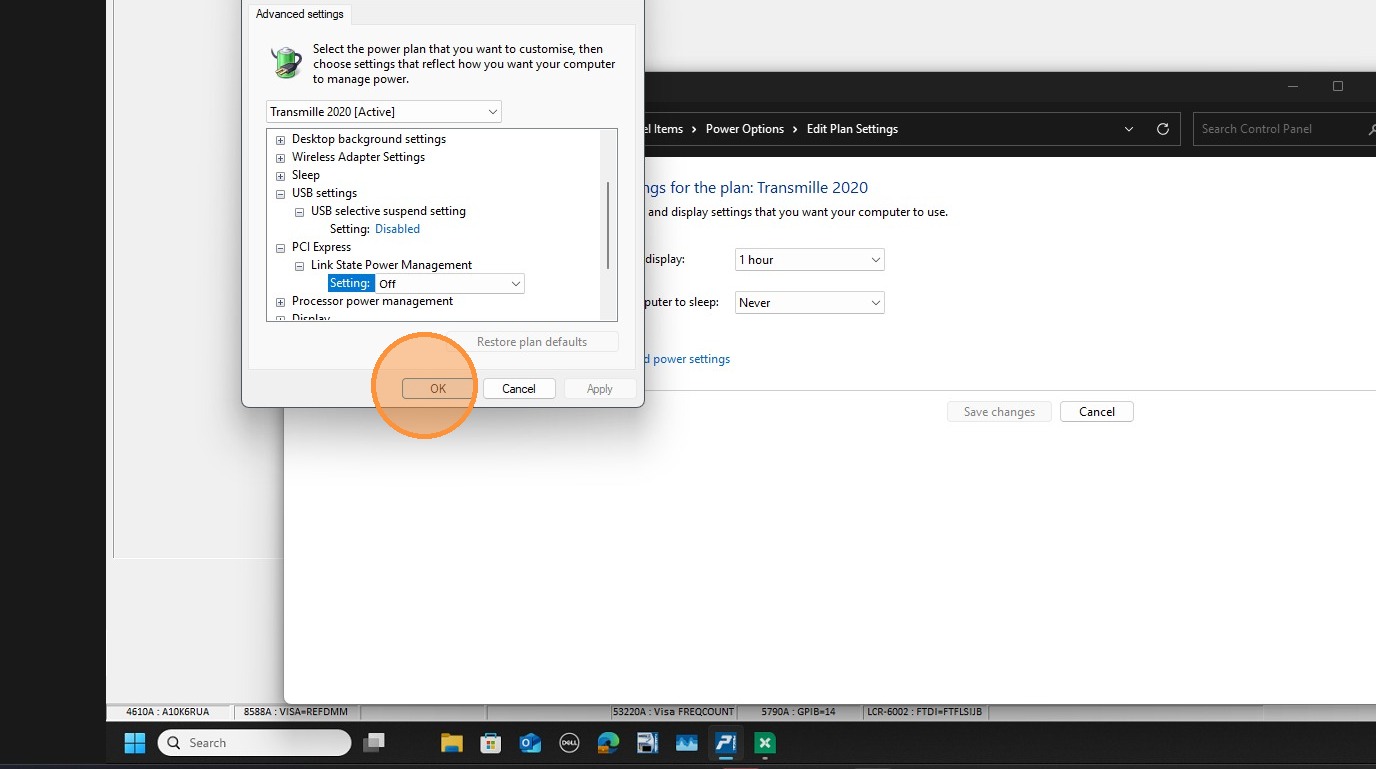Viewport: 1376px width, 769px height.
Task: Open the display timeout dropdown showing 1 hour
Action: point(810,260)
